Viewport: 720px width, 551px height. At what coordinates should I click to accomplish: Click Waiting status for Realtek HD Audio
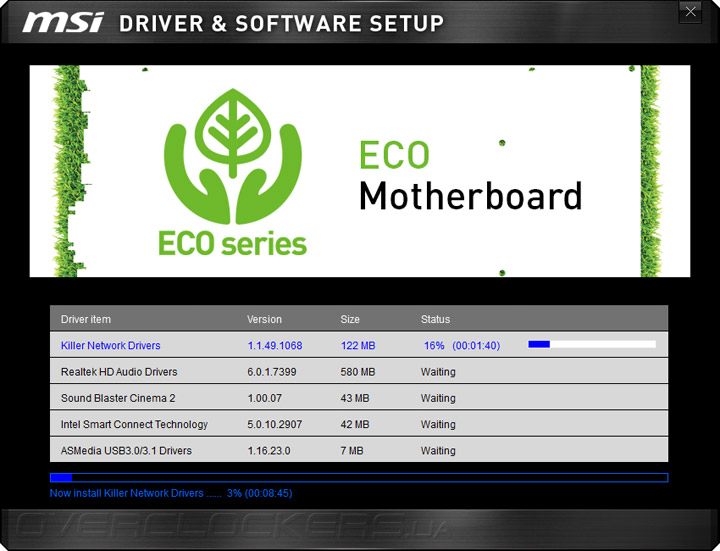438,371
